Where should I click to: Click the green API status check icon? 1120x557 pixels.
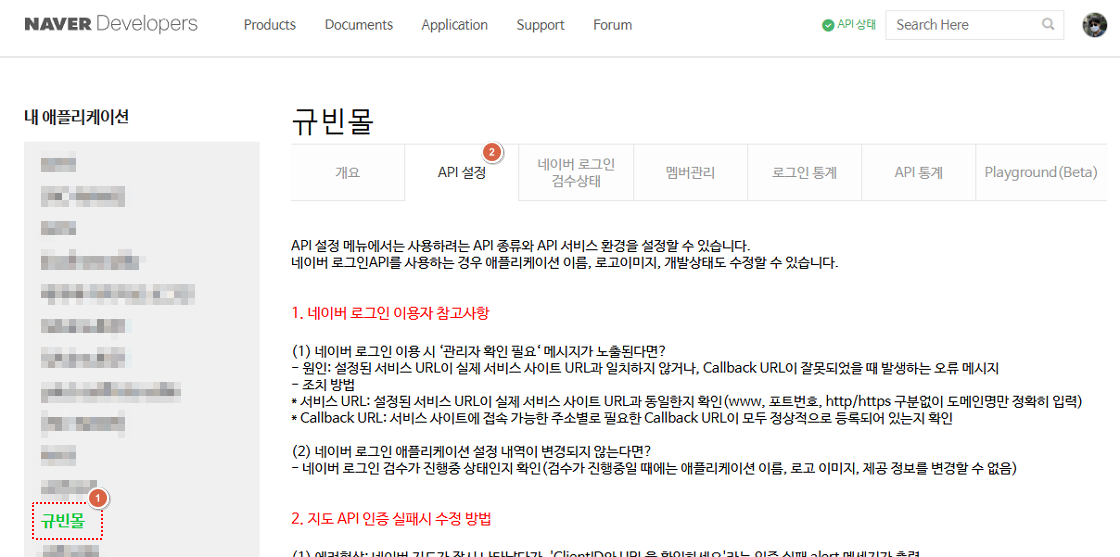828,25
